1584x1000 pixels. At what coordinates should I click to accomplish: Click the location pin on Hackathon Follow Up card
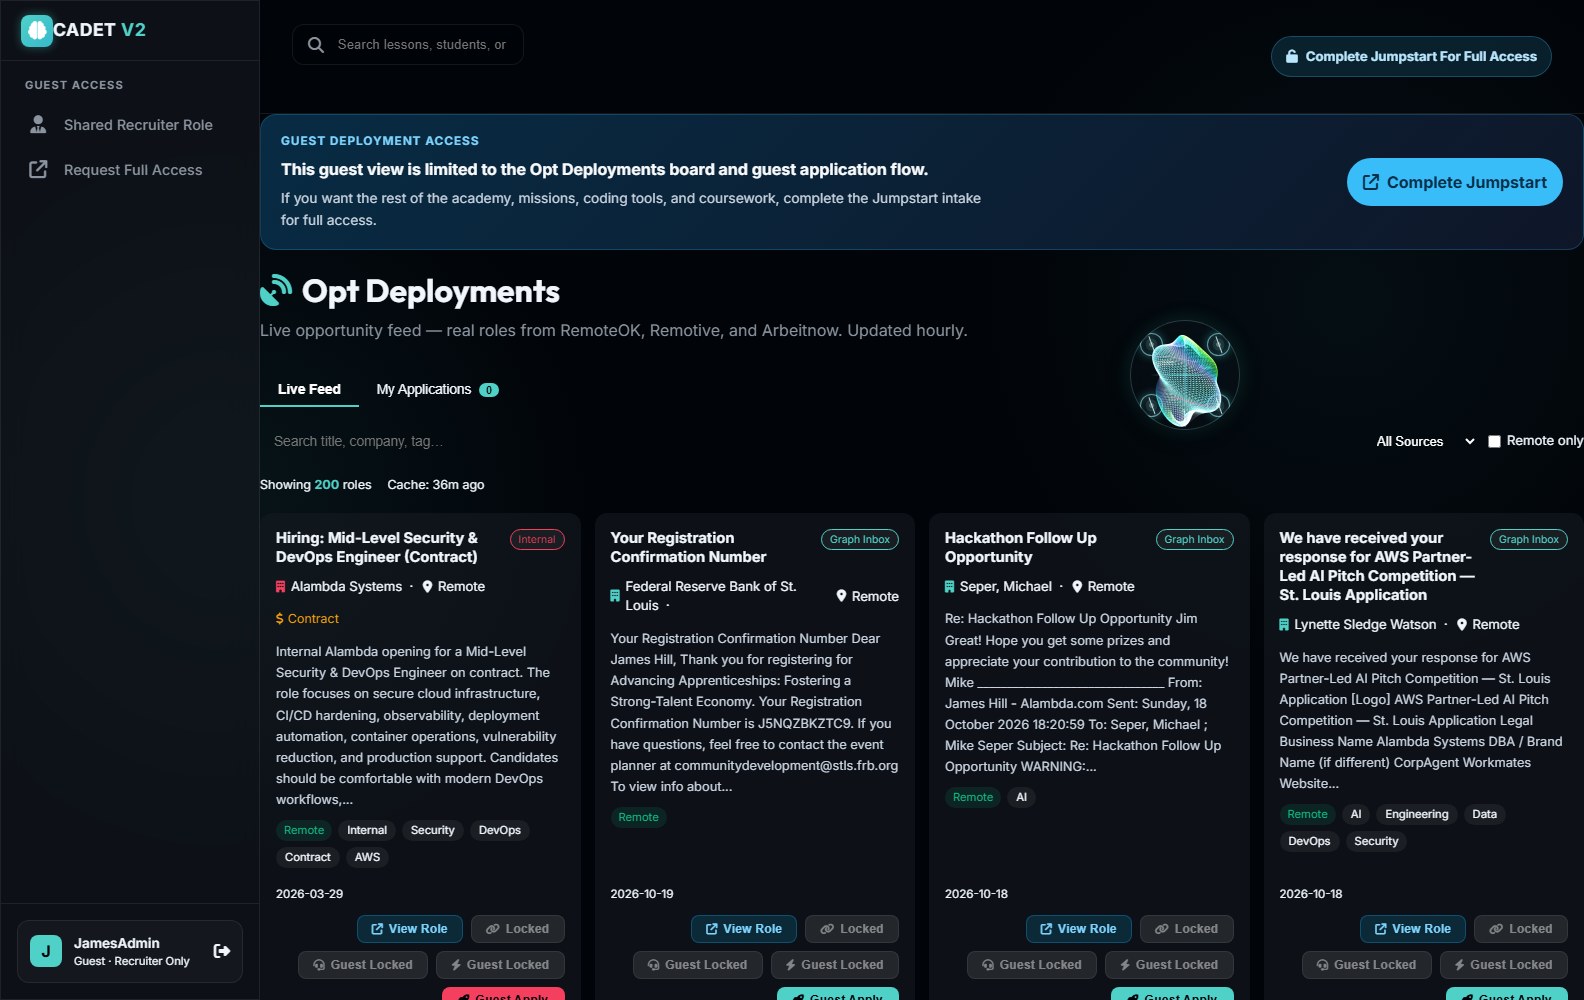tap(1077, 587)
